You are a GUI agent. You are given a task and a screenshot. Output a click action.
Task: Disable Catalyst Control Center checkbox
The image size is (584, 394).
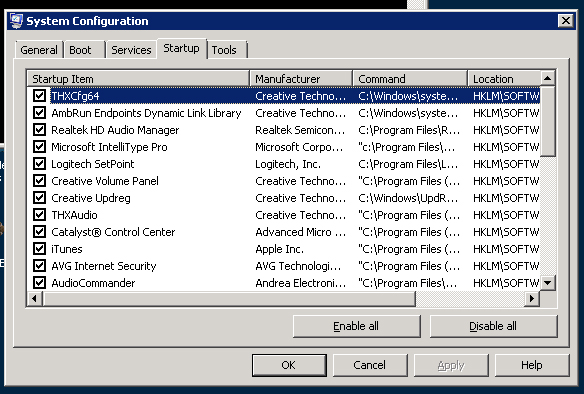click(39, 232)
